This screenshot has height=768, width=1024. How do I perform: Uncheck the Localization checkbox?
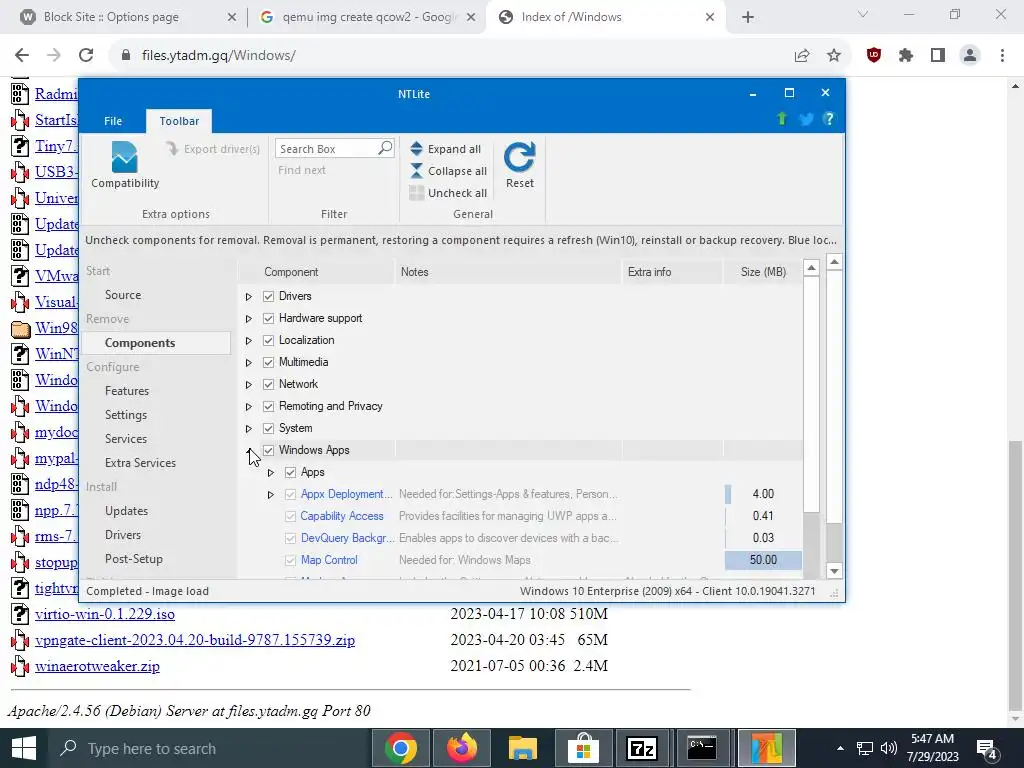click(268, 340)
